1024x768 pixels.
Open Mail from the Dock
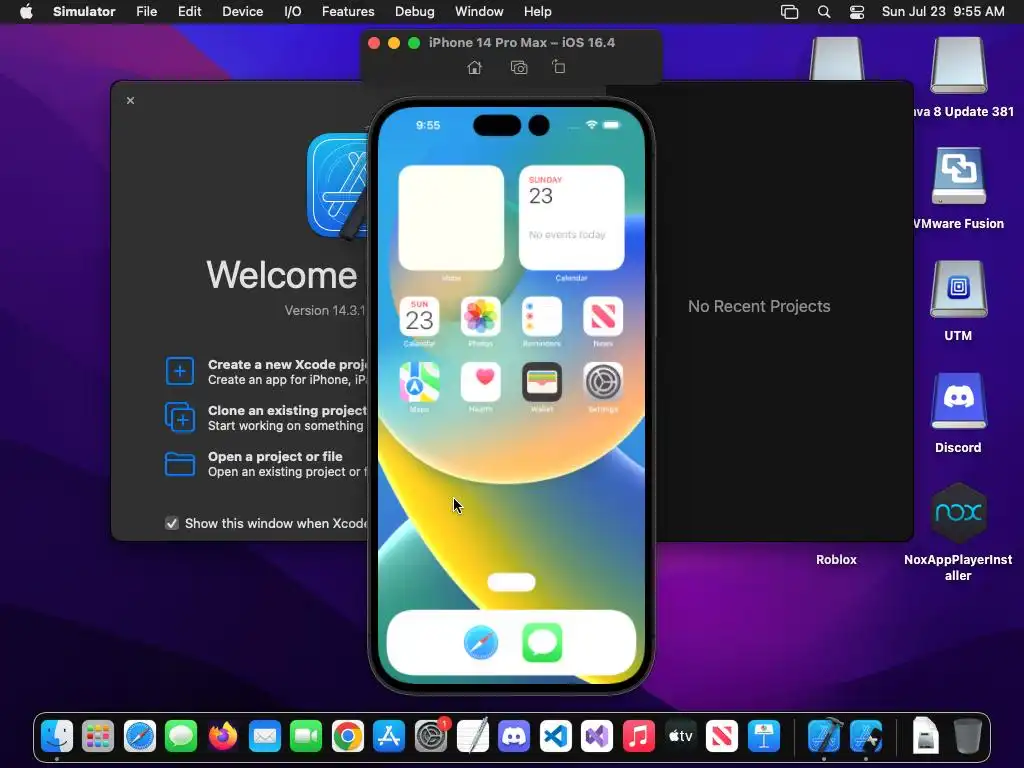point(264,737)
